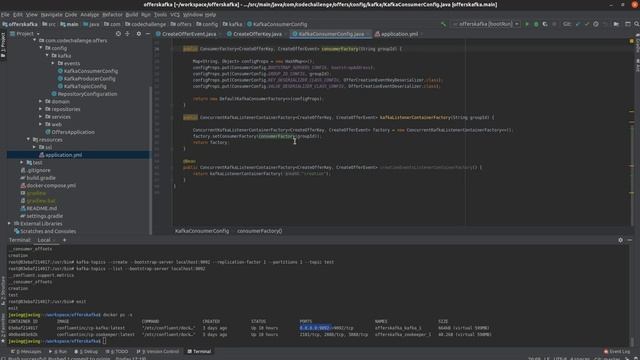Open the run configuration dropdown offerskafka bootRun
The width and height of the screenshot is (640, 360).
point(486,24)
